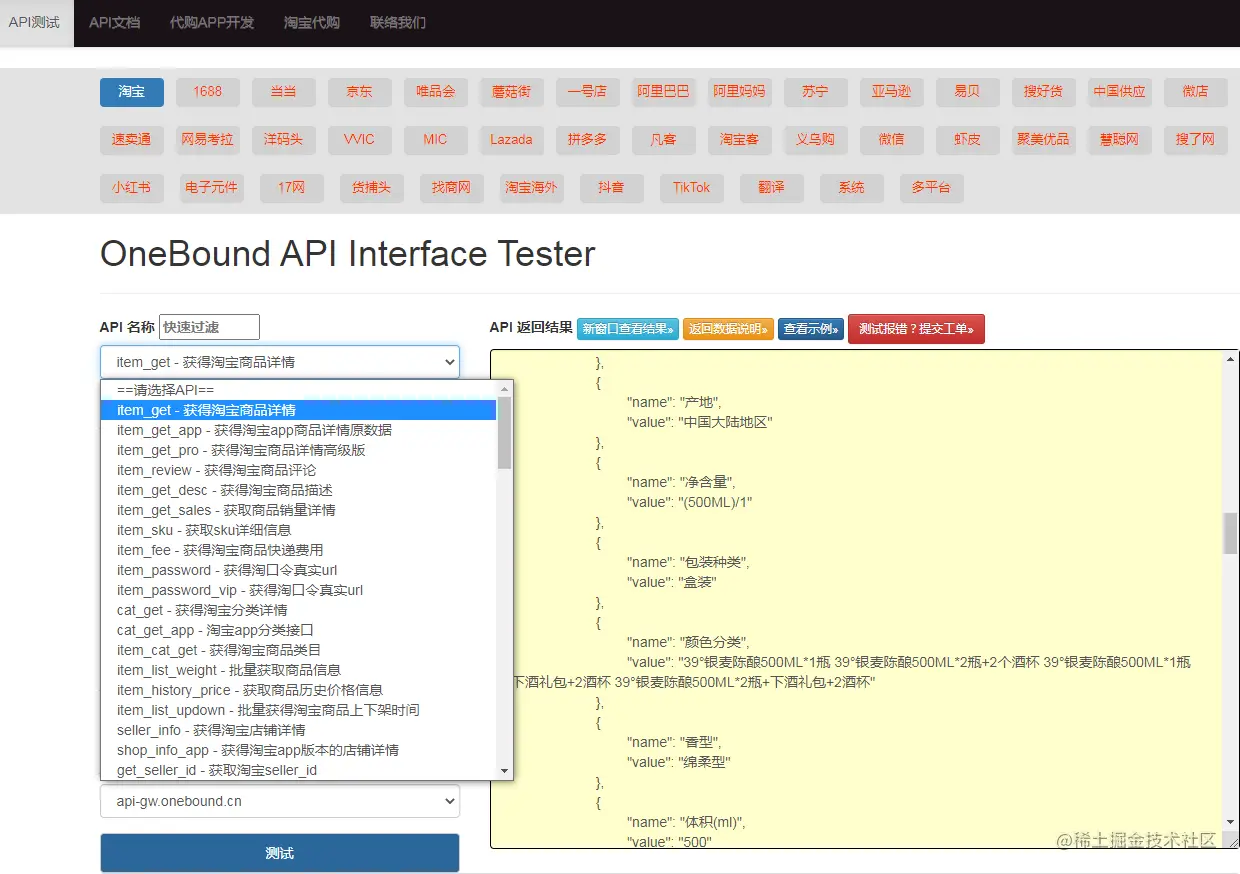1240x874 pixels.
Task: Select item_get_pro 高级版 option
Action: tap(298, 450)
